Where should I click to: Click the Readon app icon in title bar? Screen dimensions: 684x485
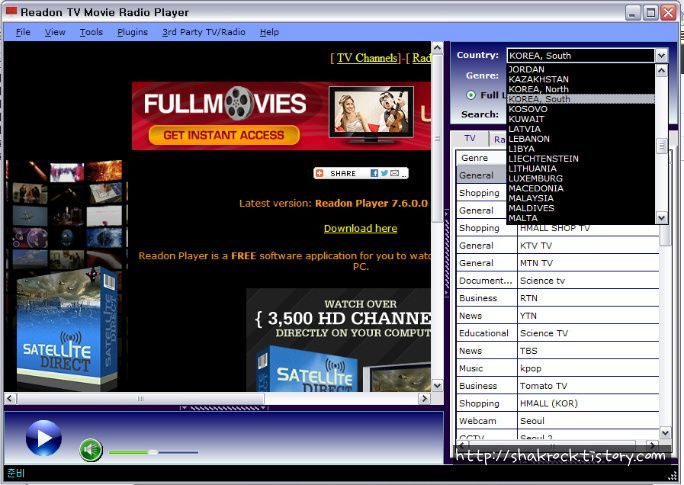point(11,10)
